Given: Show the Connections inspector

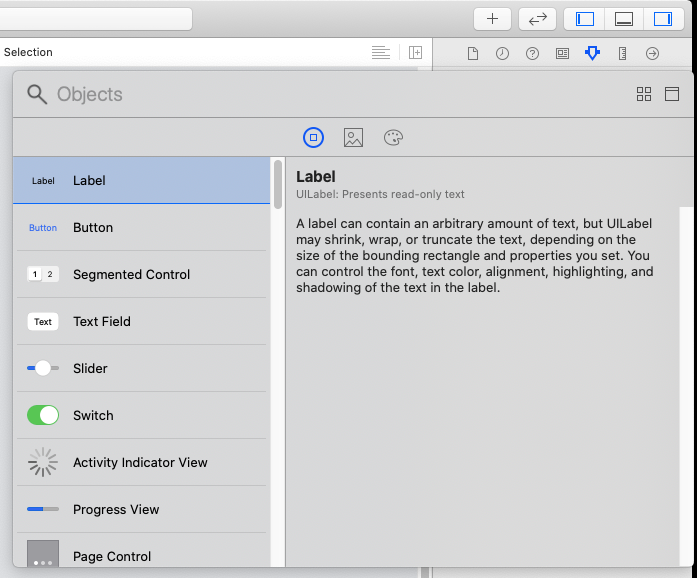Looking at the screenshot, I should 652,53.
